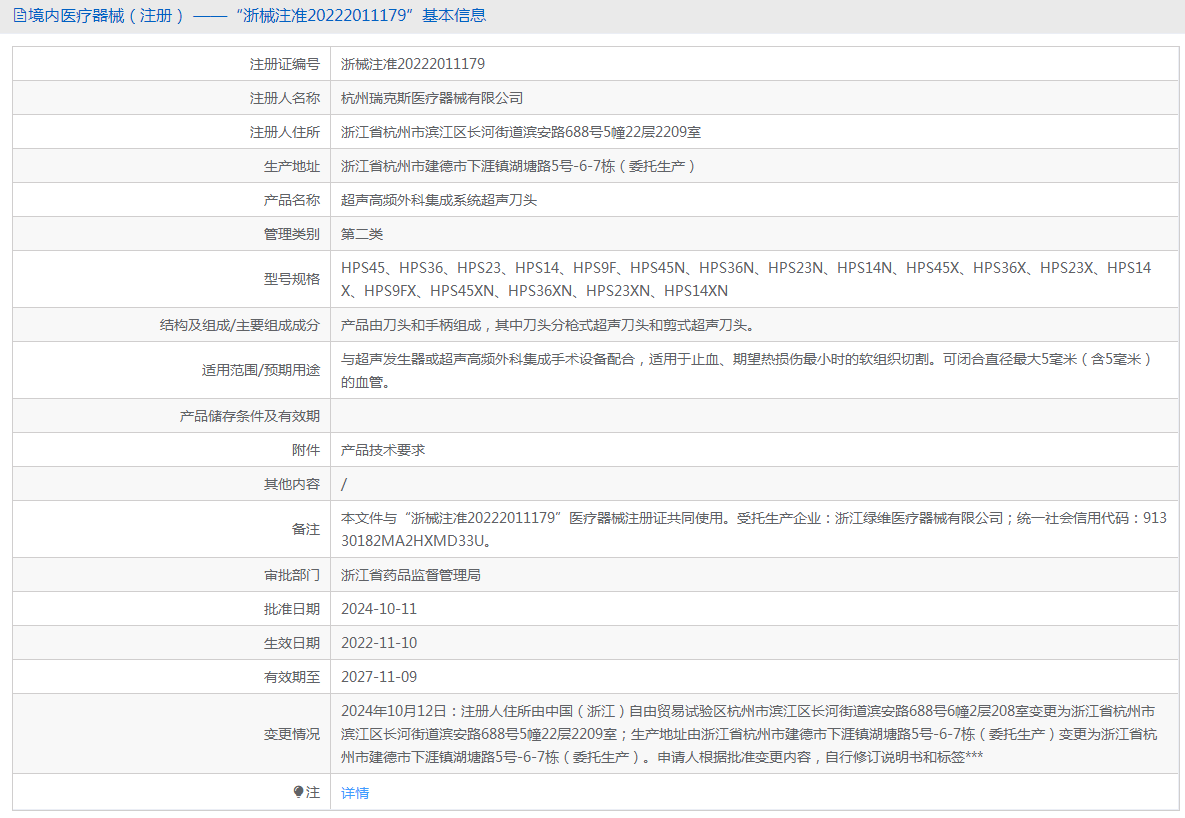Click the 审批部门 label
1185x818 pixels.
pyautogui.click(x=292, y=575)
